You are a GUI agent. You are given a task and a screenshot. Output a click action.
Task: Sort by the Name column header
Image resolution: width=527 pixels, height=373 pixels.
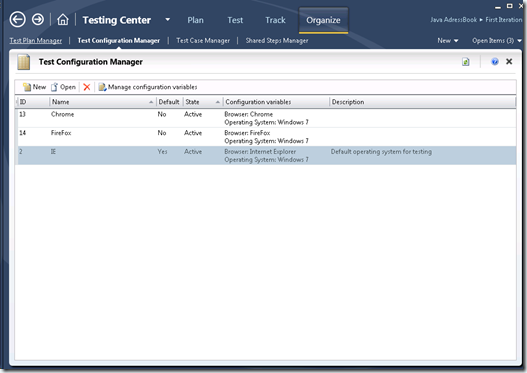point(102,102)
